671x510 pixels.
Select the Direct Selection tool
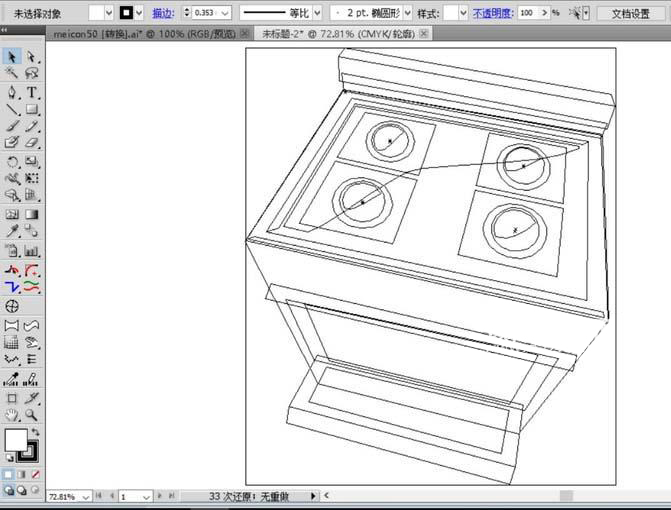[x=31, y=56]
